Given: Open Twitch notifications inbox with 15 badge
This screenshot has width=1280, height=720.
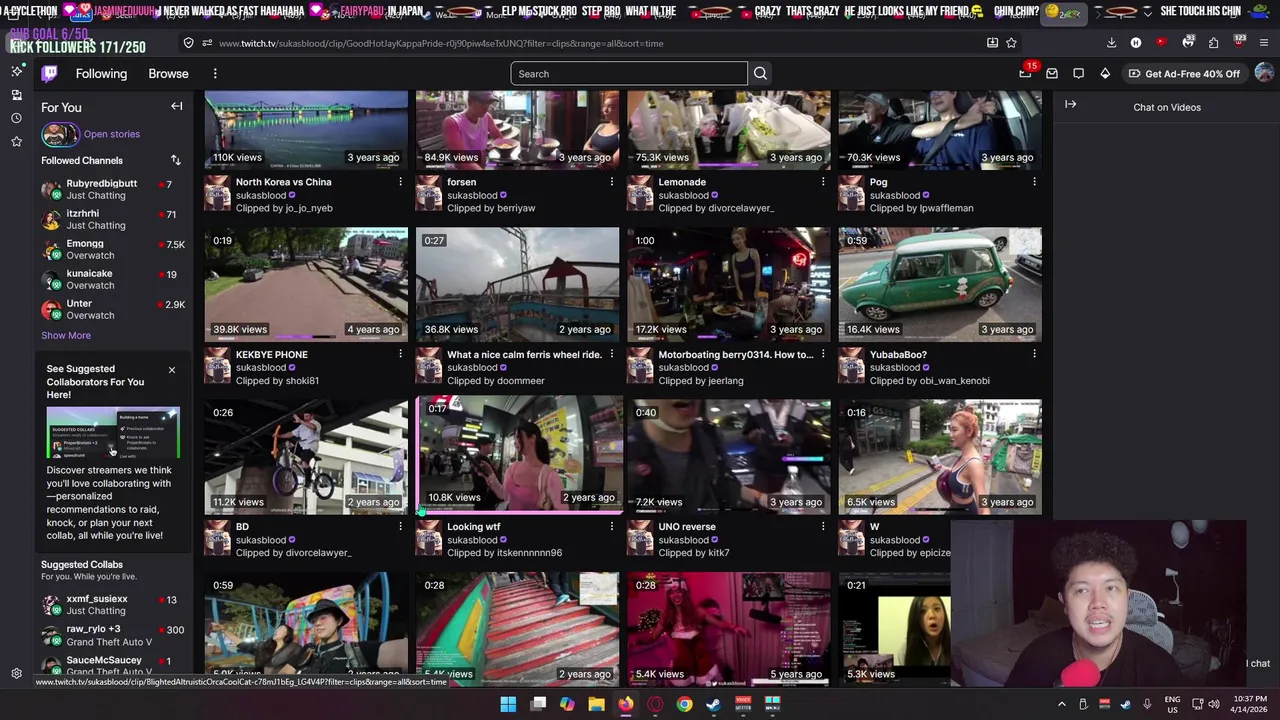Looking at the screenshot, I should tap(1025, 73).
